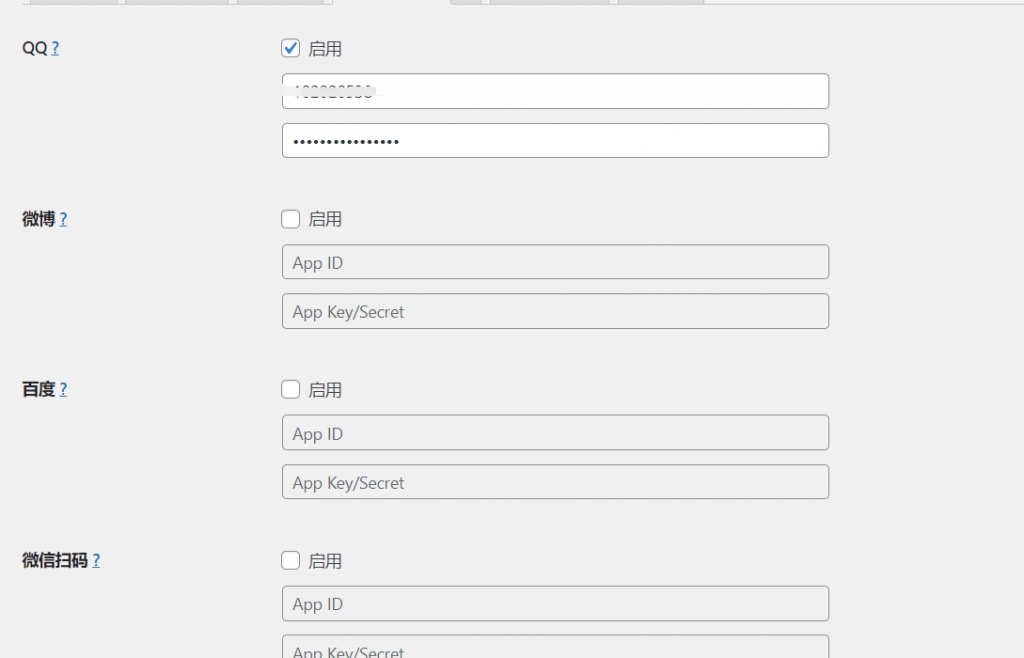1024x658 pixels.
Task: Click the 启用 label text for 微信扫码
Action: pos(325,561)
